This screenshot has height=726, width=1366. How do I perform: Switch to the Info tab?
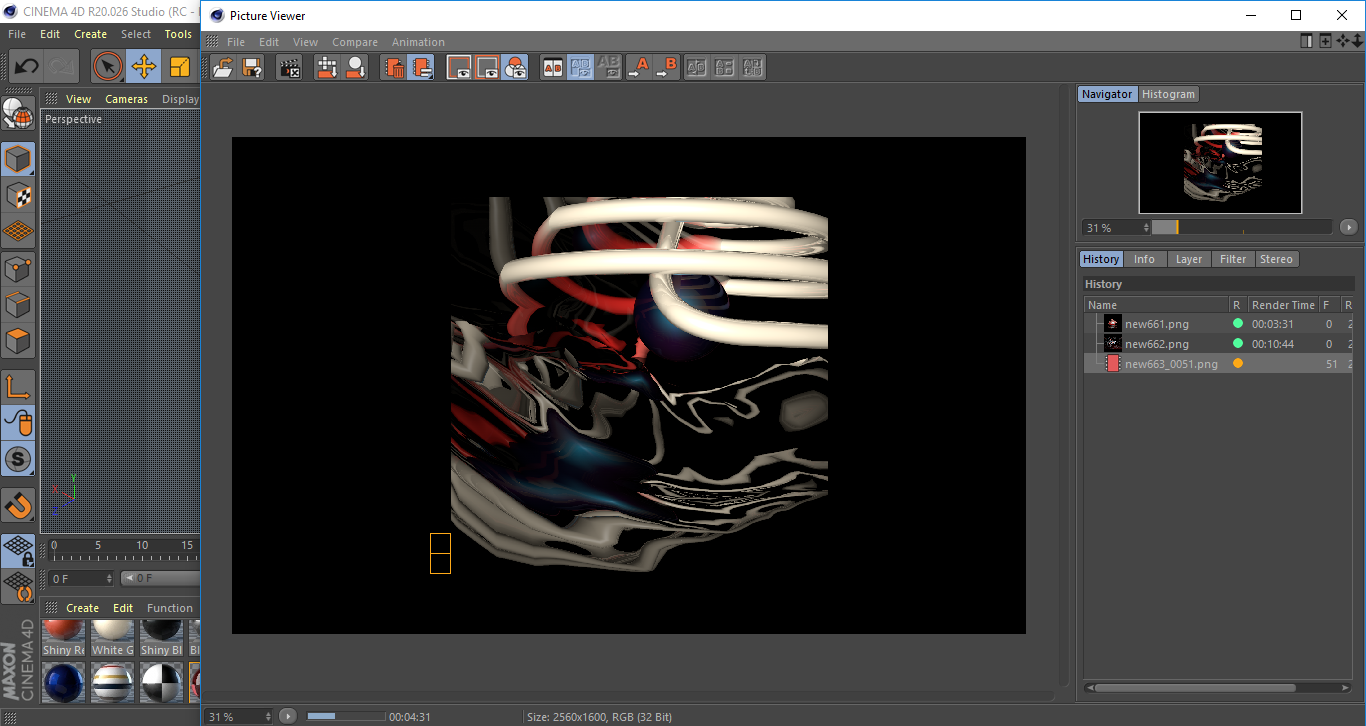coord(1144,259)
